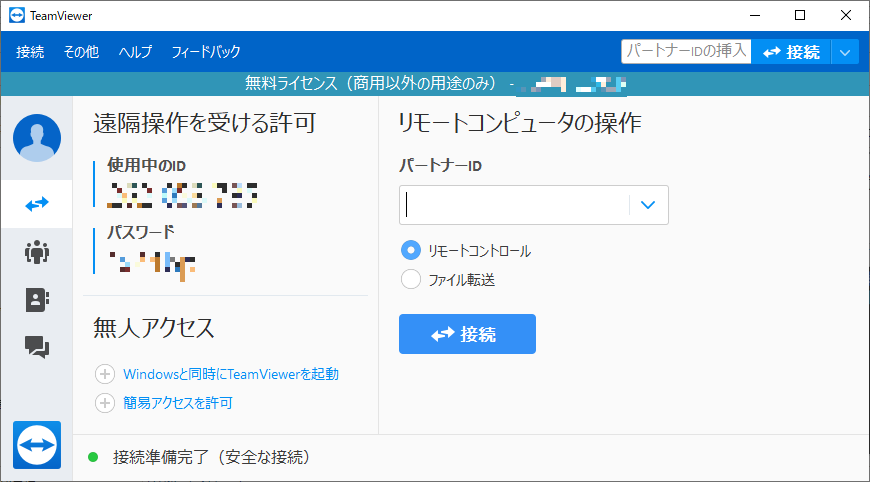870x482 pixels.
Task: Click the 接続準備完了（安全な接続） status text
Action: click(212, 457)
